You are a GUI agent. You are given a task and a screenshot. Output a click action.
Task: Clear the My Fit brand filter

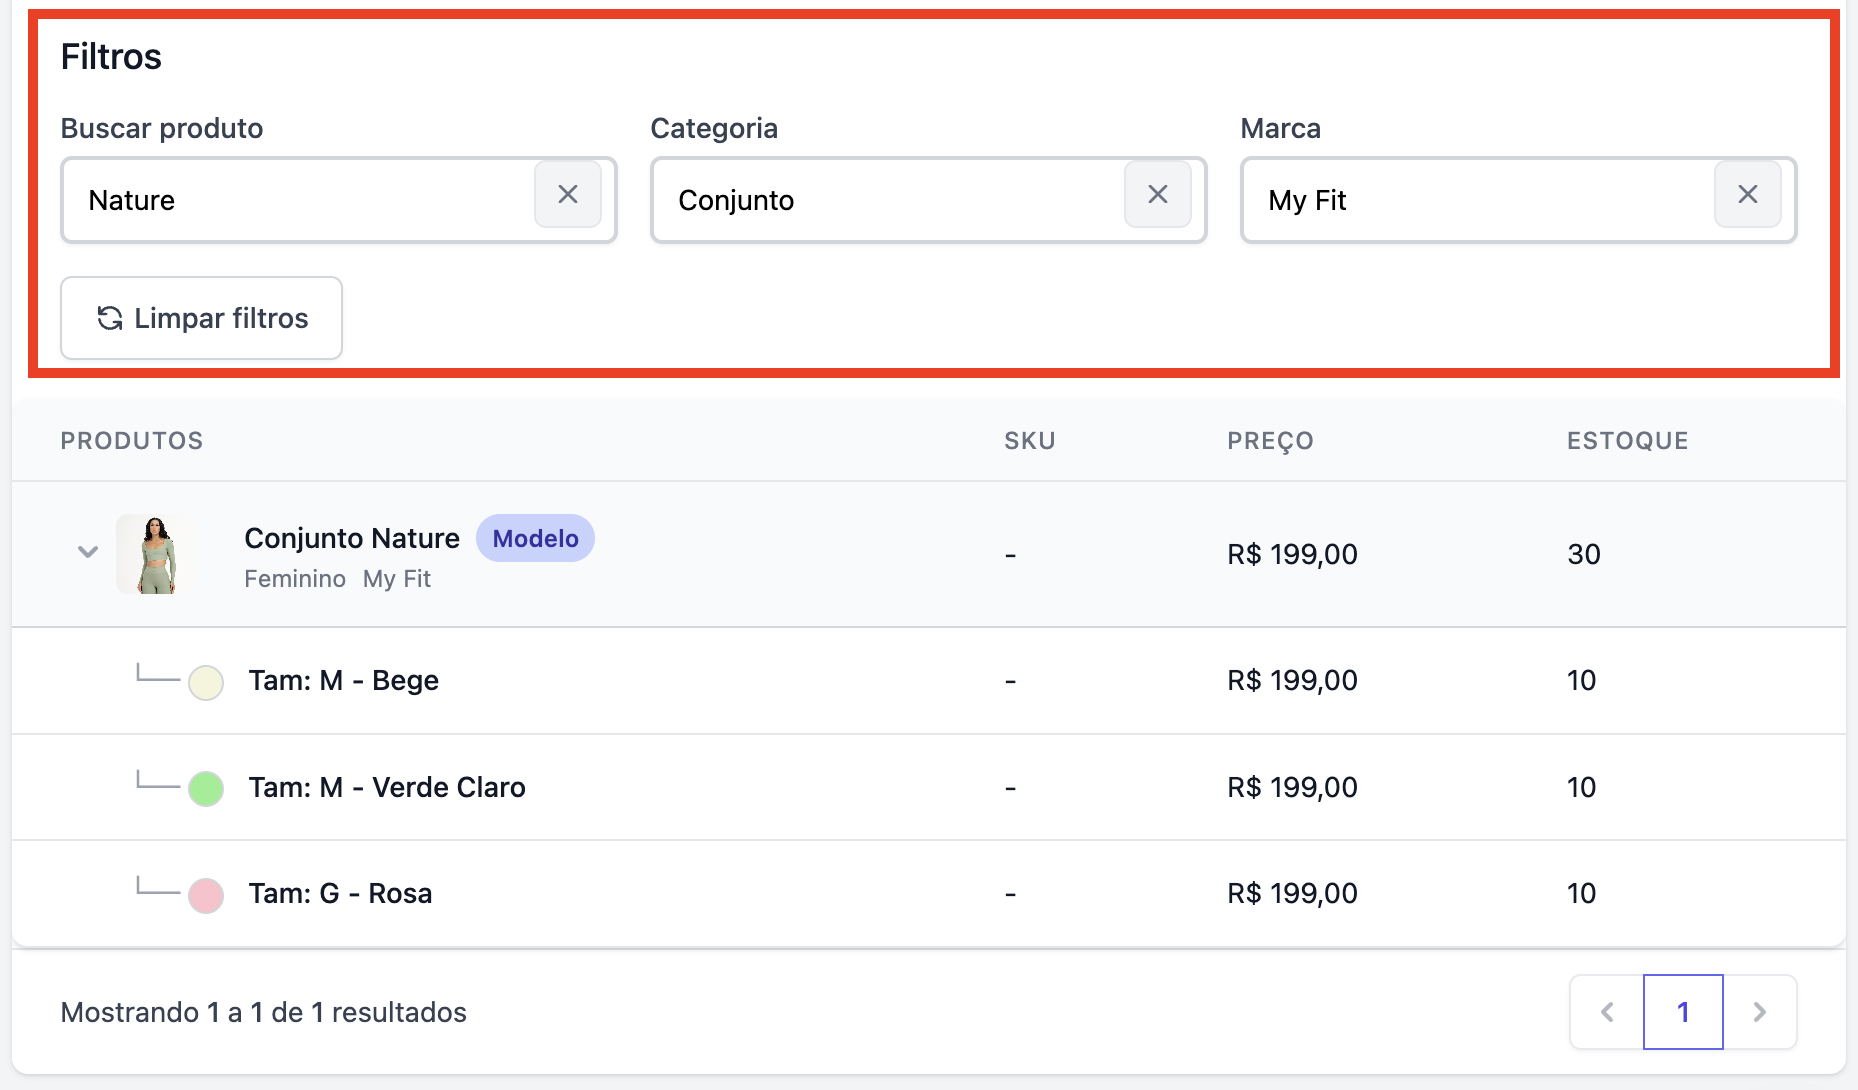pyautogui.click(x=1747, y=195)
